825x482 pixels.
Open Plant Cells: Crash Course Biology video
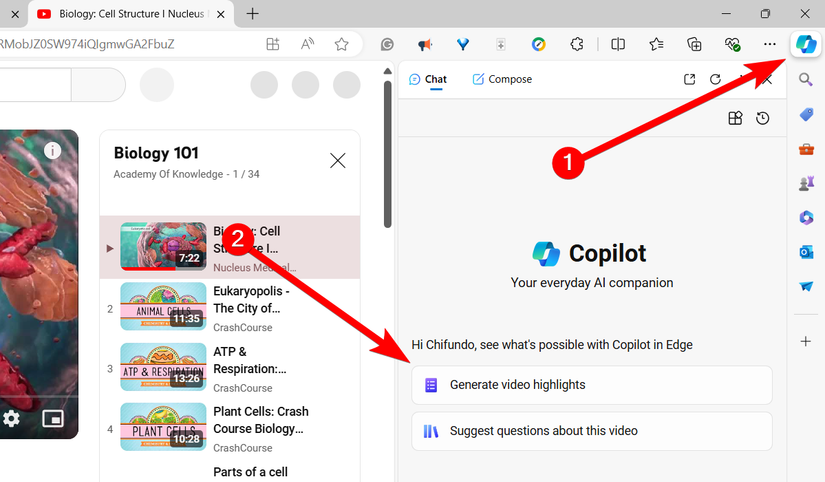tap(230, 428)
